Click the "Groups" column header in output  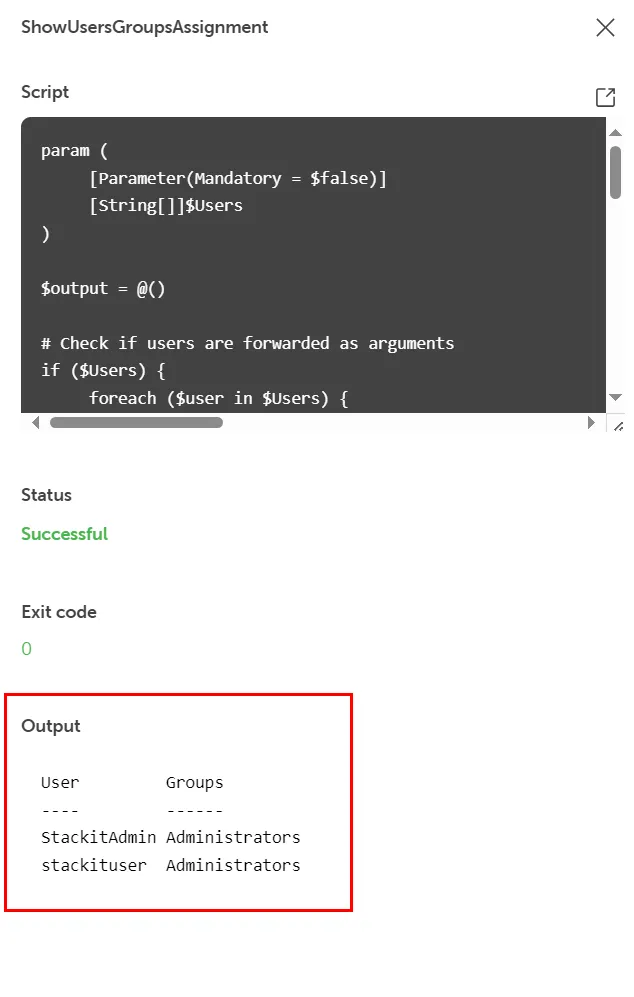coord(195,782)
